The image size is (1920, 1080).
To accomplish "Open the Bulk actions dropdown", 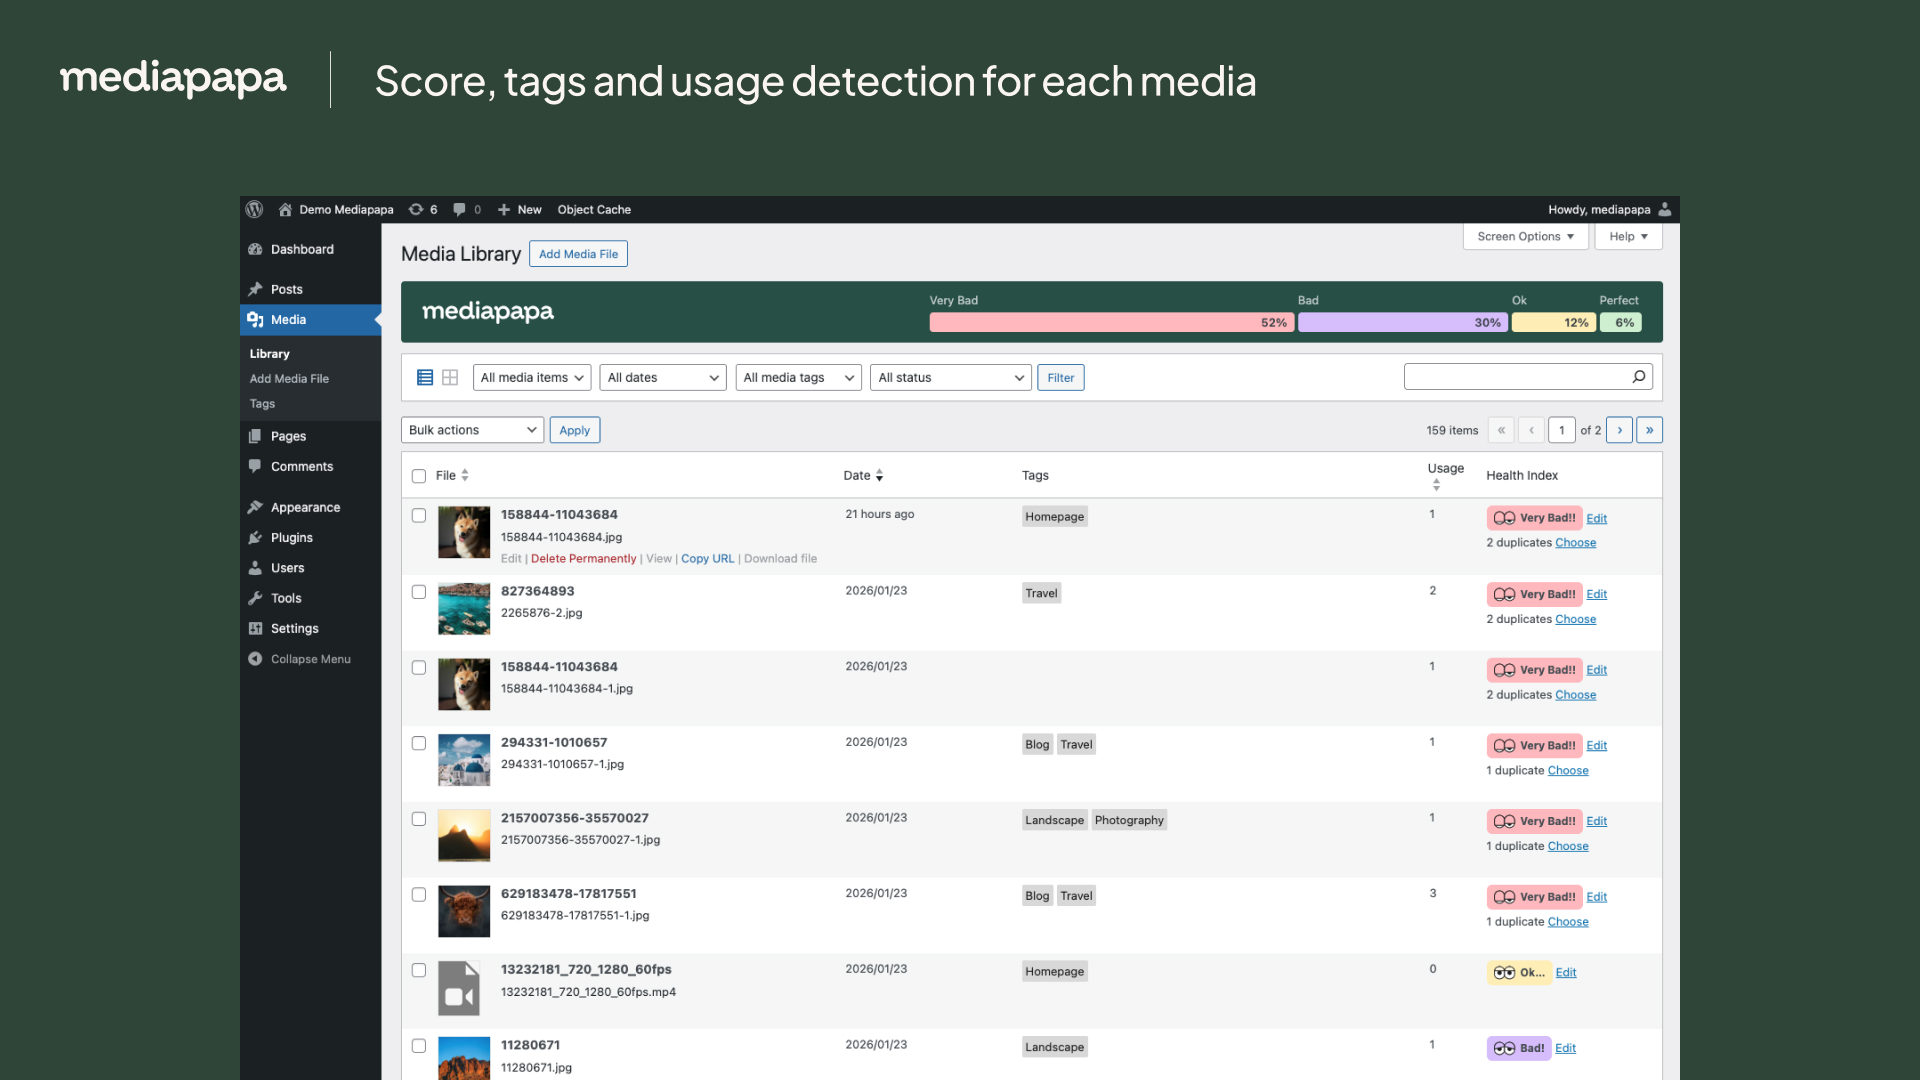I will click(472, 429).
